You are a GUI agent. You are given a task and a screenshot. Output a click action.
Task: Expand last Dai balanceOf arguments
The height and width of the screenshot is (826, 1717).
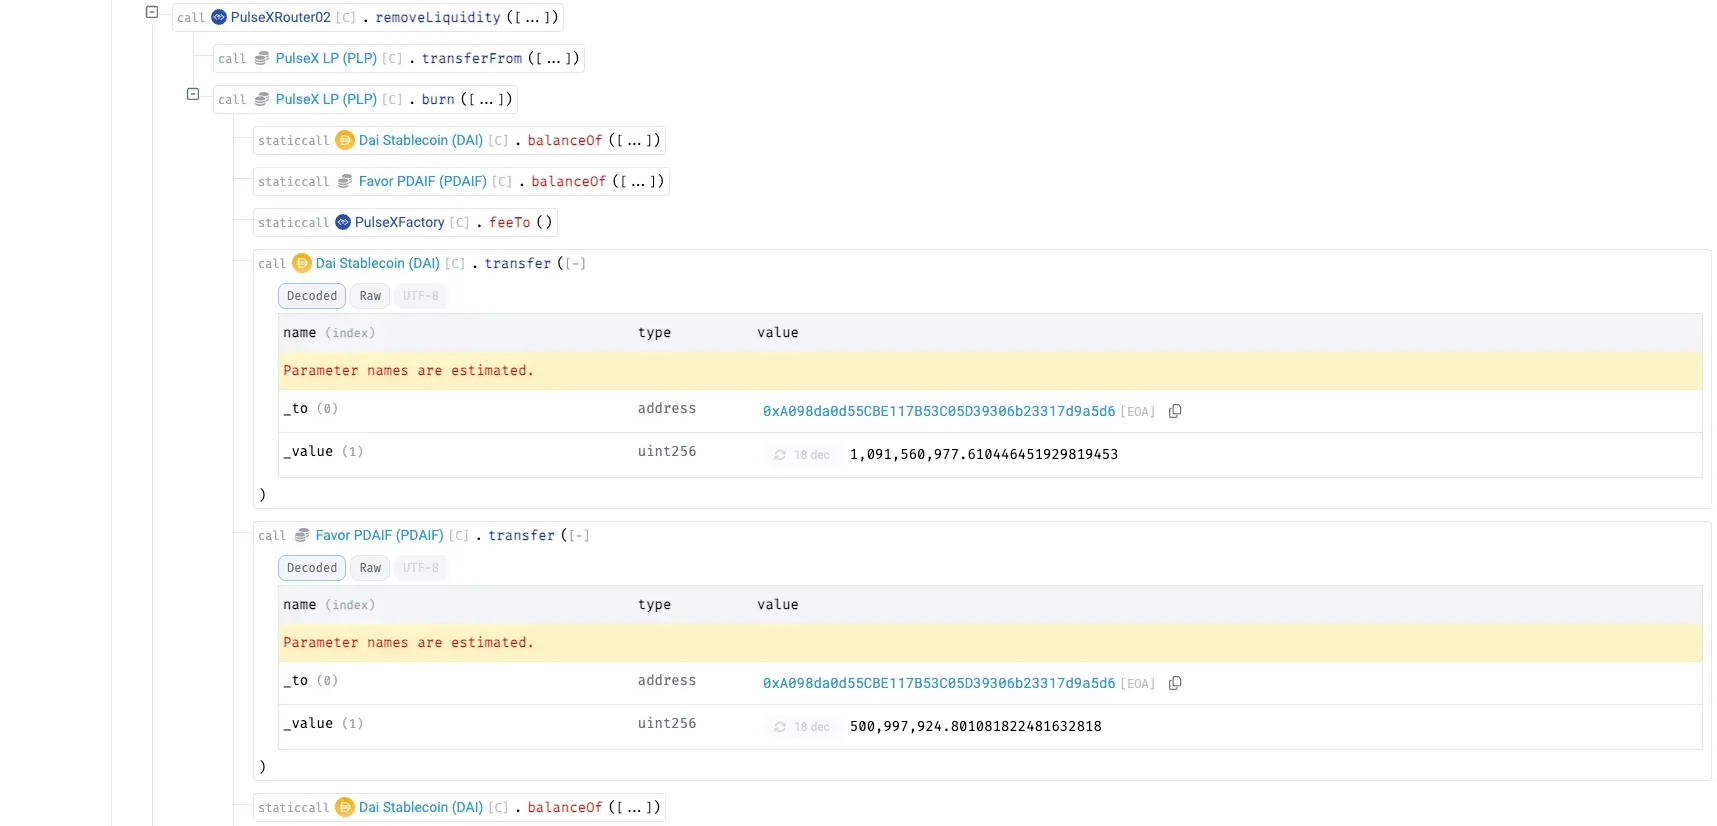tap(634, 807)
